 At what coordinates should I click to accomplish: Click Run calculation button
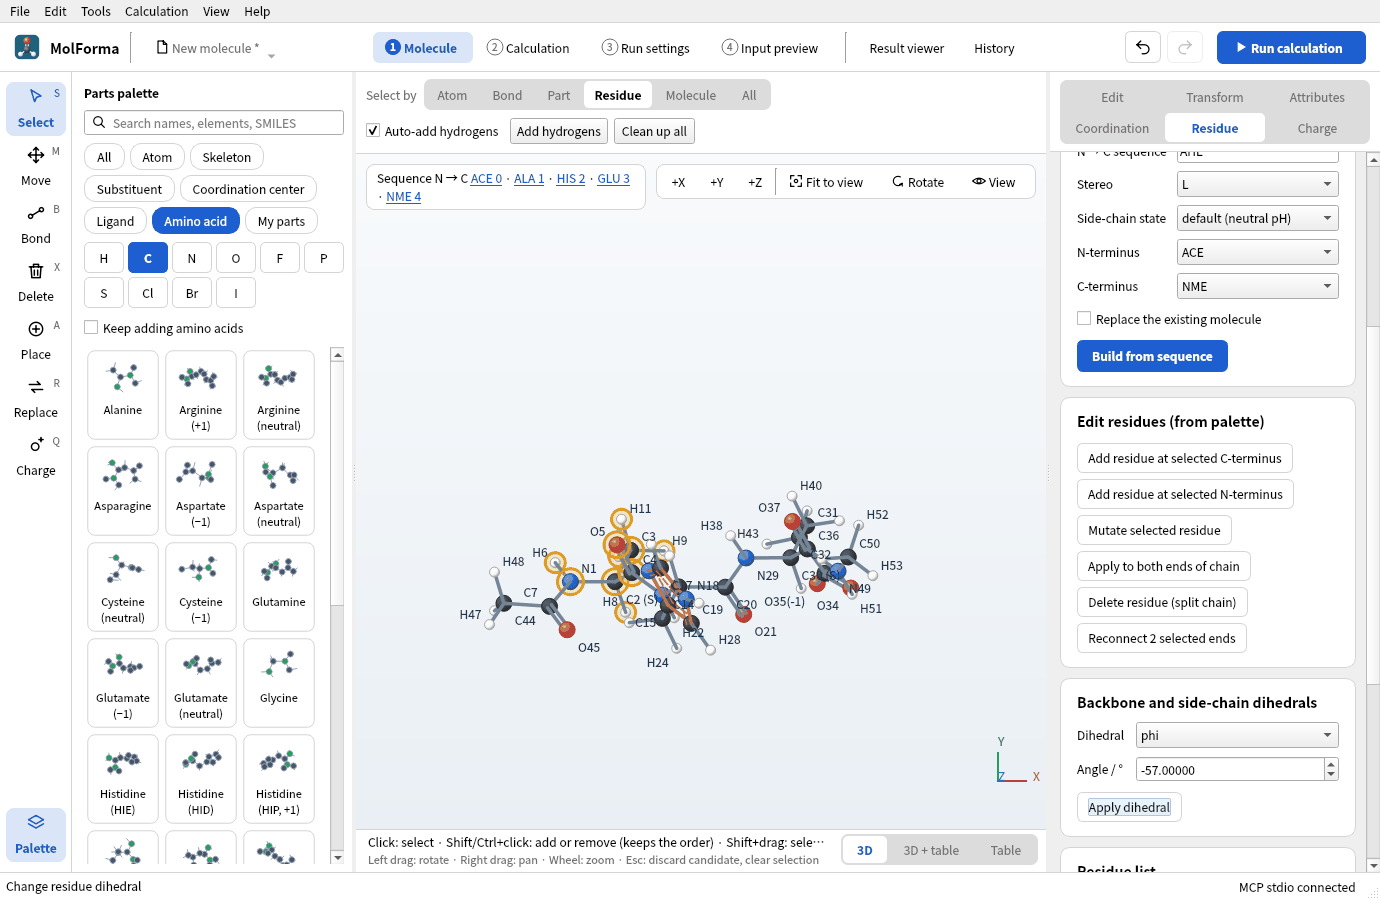[1291, 47]
